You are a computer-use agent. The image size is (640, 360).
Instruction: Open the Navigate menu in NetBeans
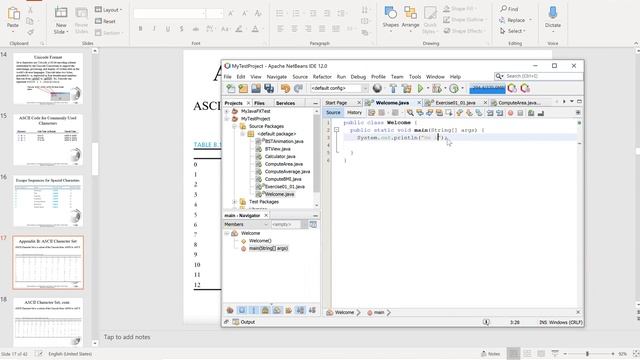pos(277,77)
